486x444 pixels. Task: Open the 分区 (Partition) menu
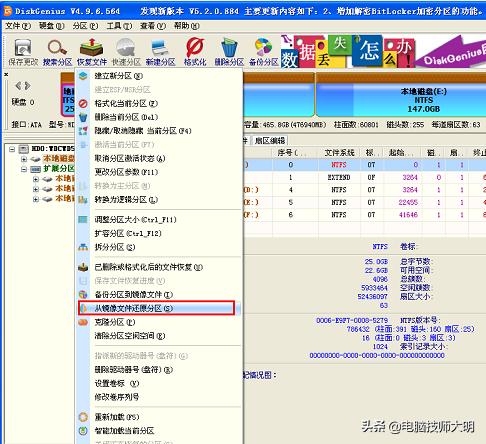pyautogui.click(x=85, y=26)
